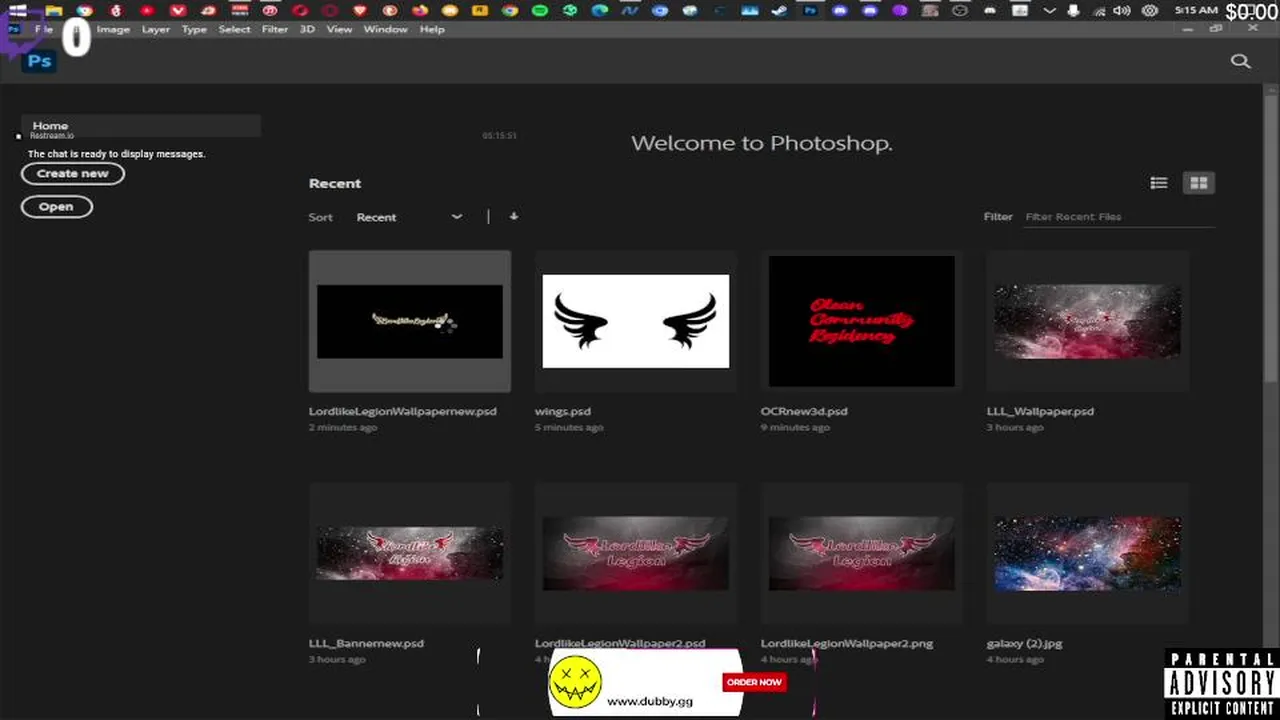
Task: Click the OCRnew3d.psd file name
Action: tap(804, 411)
